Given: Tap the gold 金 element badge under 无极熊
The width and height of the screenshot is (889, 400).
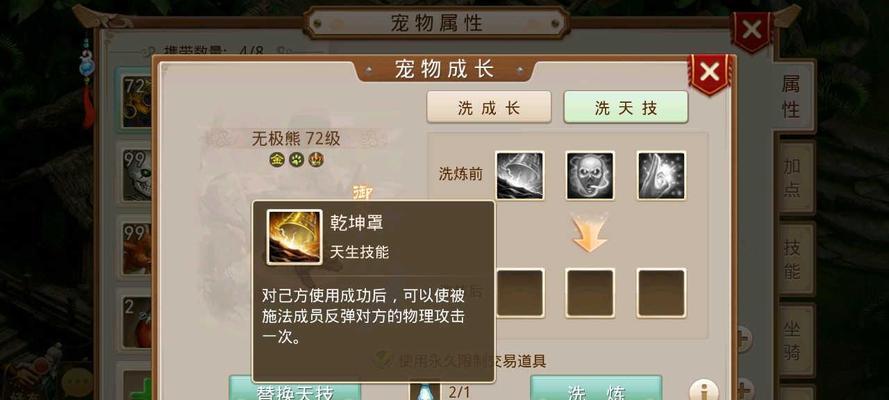Looking at the screenshot, I should pyautogui.click(x=276, y=160).
